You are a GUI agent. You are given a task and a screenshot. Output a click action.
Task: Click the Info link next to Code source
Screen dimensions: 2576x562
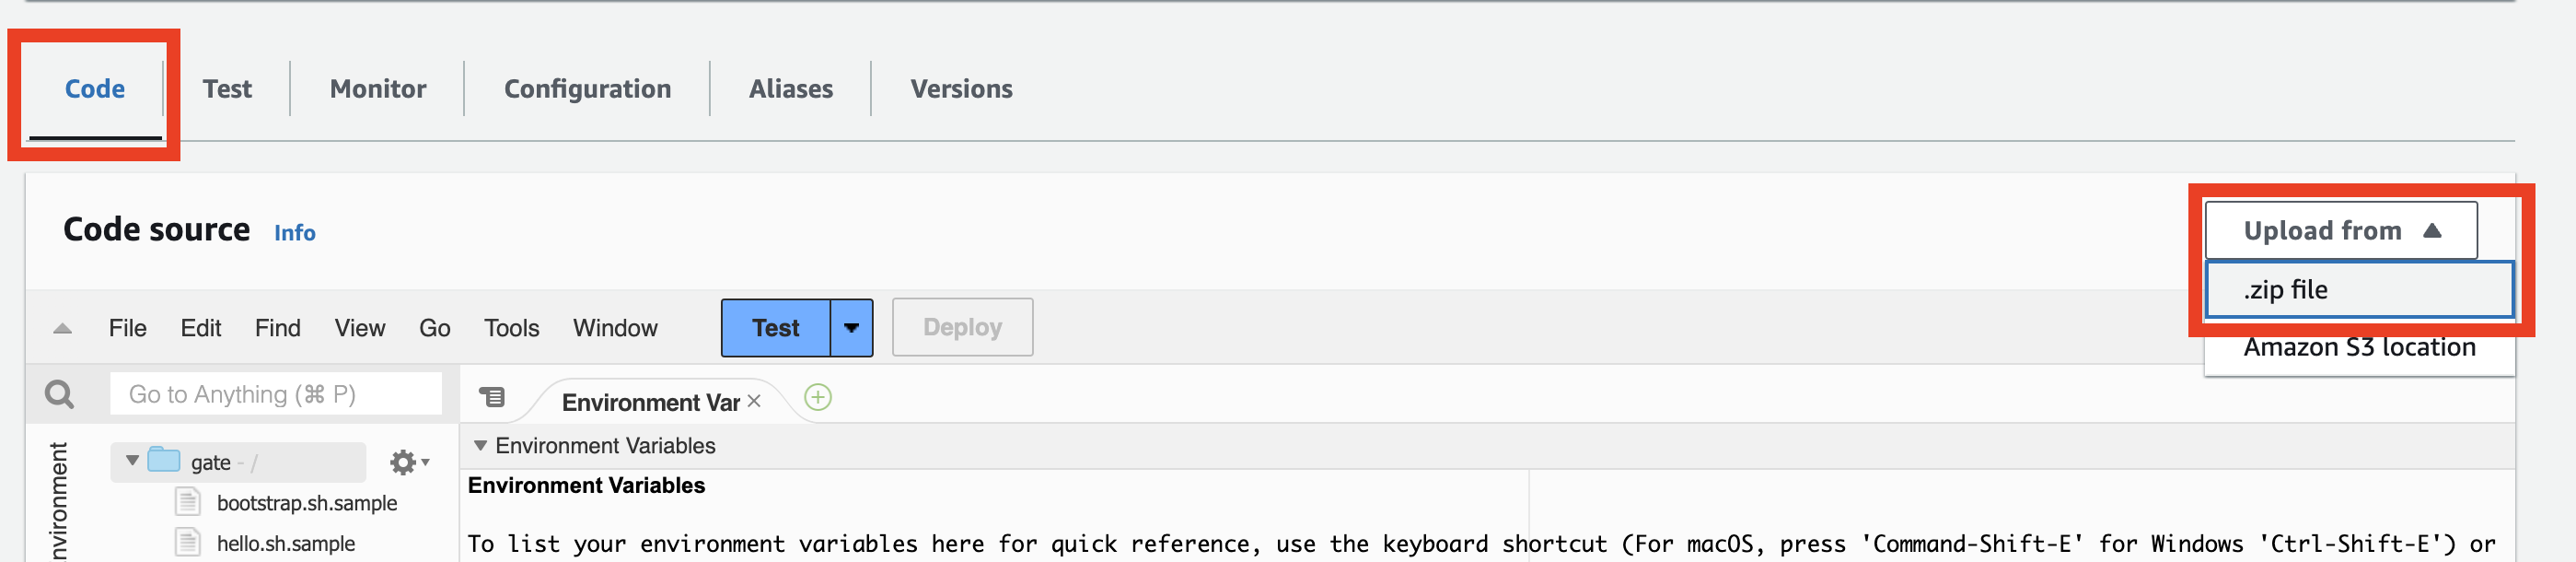(x=295, y=233)
